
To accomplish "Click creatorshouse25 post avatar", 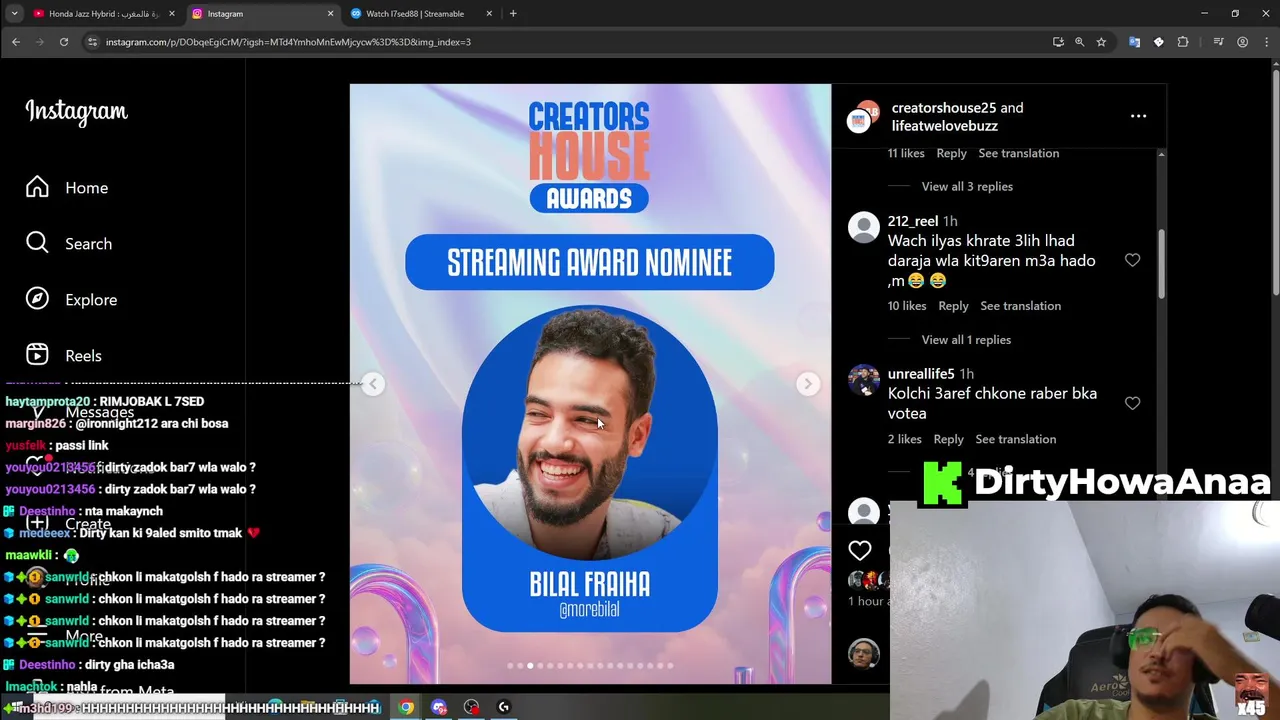I will tap(862, 117).
